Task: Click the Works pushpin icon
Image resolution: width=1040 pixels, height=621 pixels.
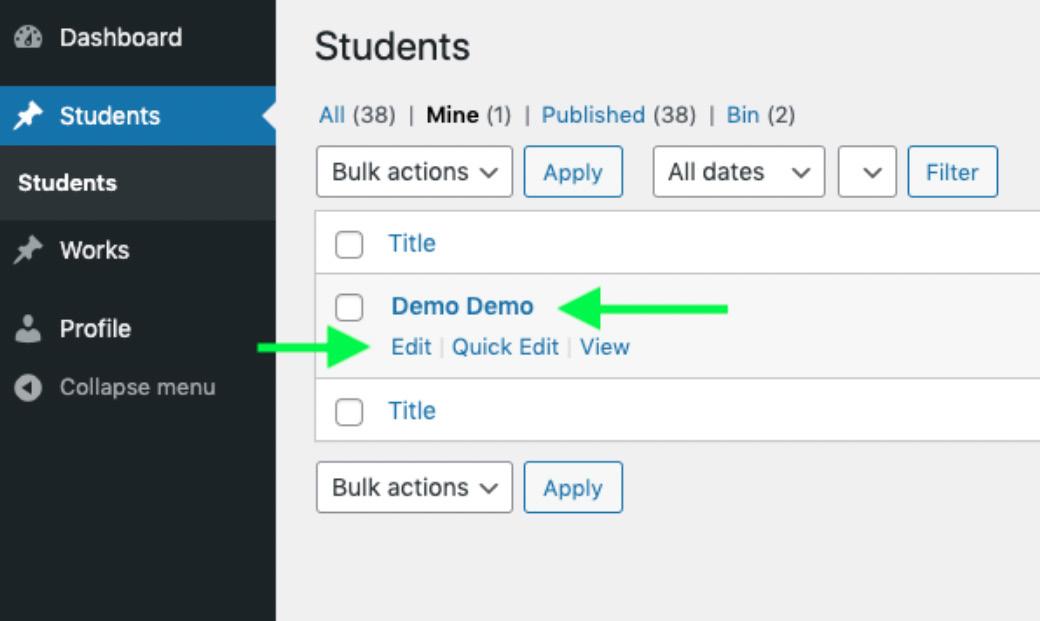Action: 30,250
